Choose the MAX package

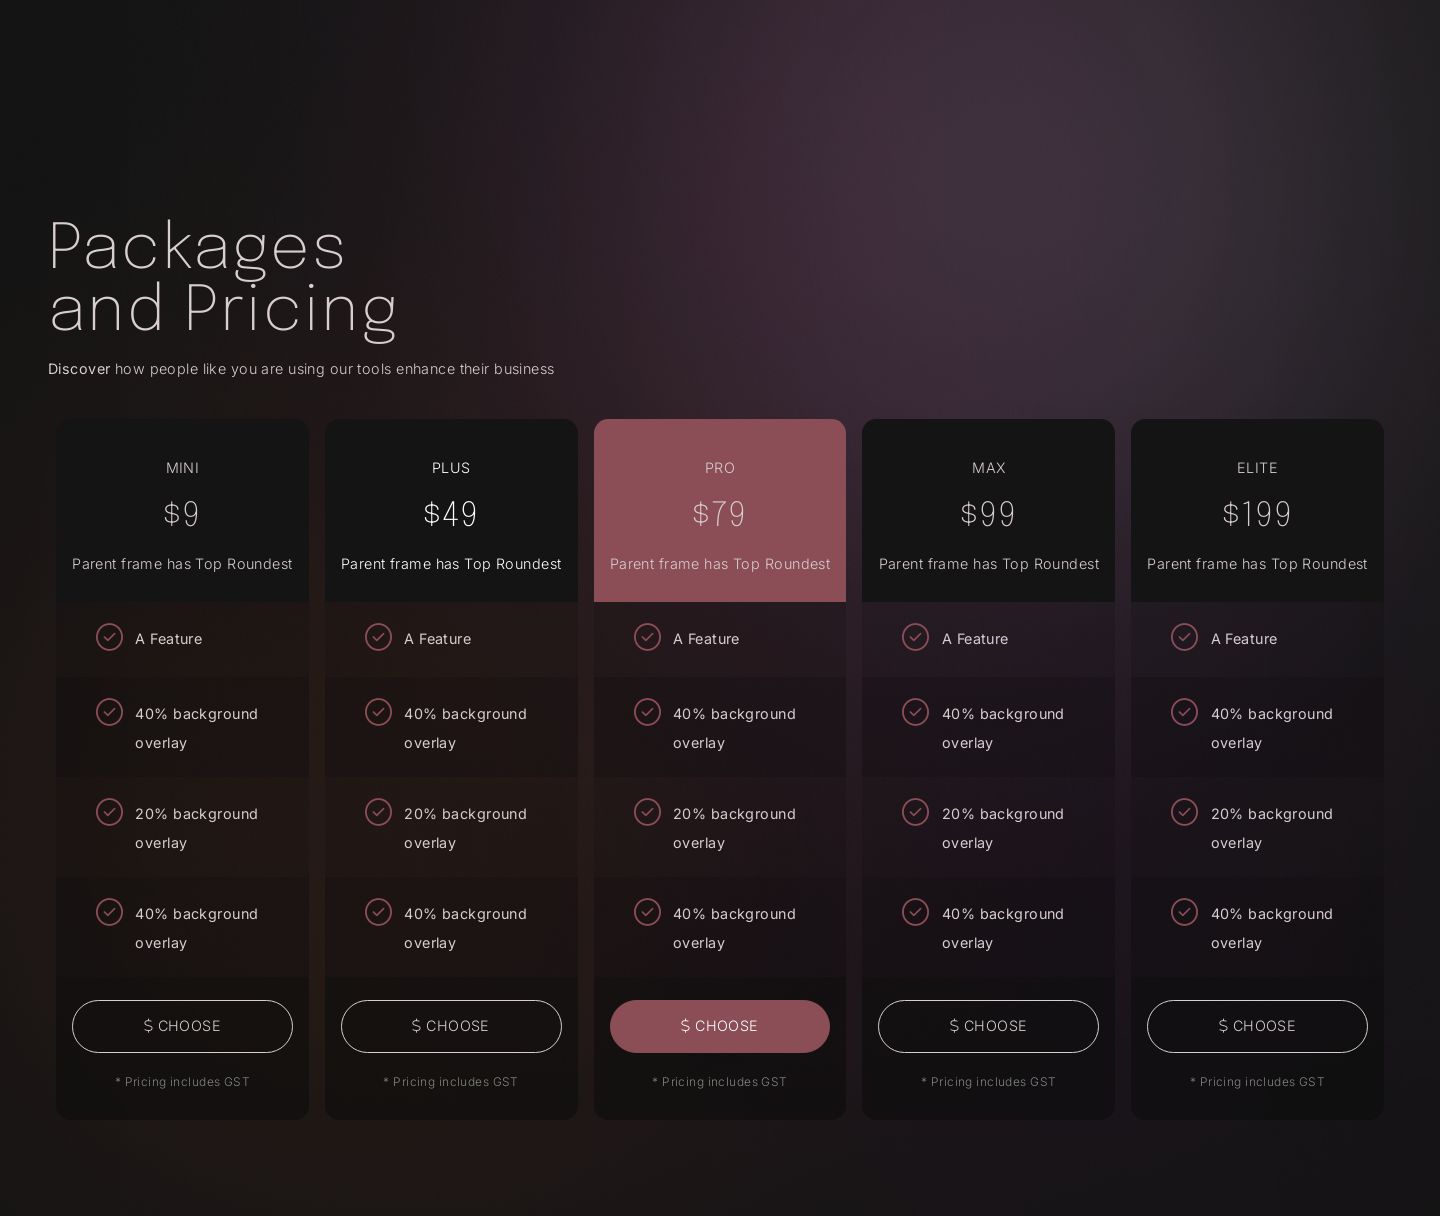988,1026
